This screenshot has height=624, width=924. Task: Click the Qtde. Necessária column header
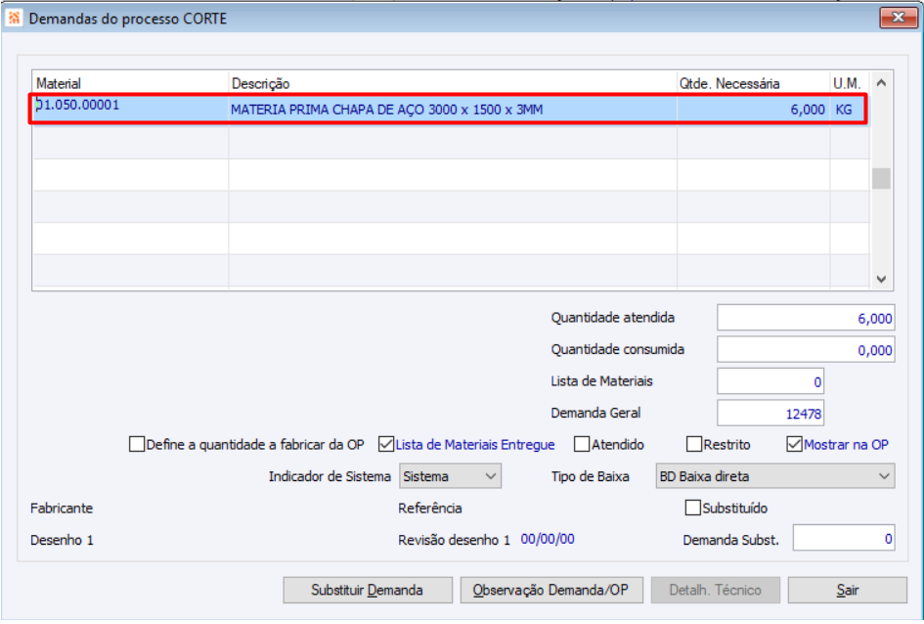tap(753, 83)
